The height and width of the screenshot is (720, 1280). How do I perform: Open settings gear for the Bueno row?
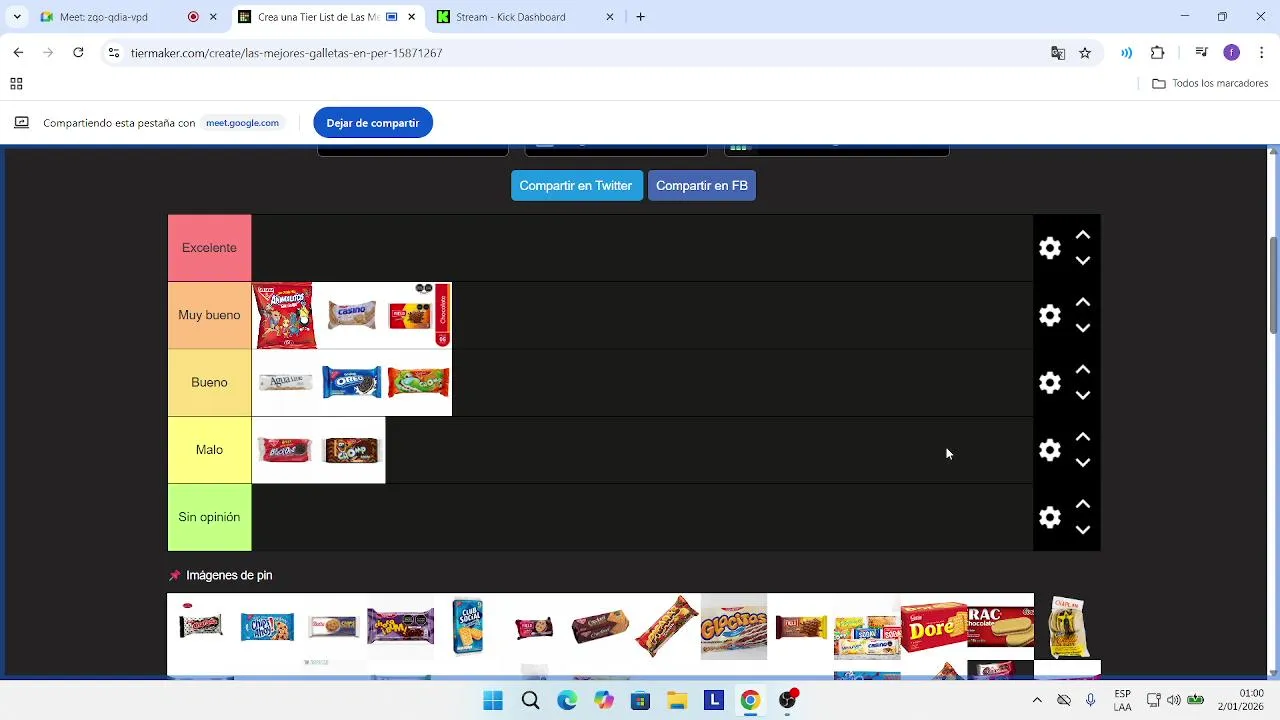(x=1049, y=383)
